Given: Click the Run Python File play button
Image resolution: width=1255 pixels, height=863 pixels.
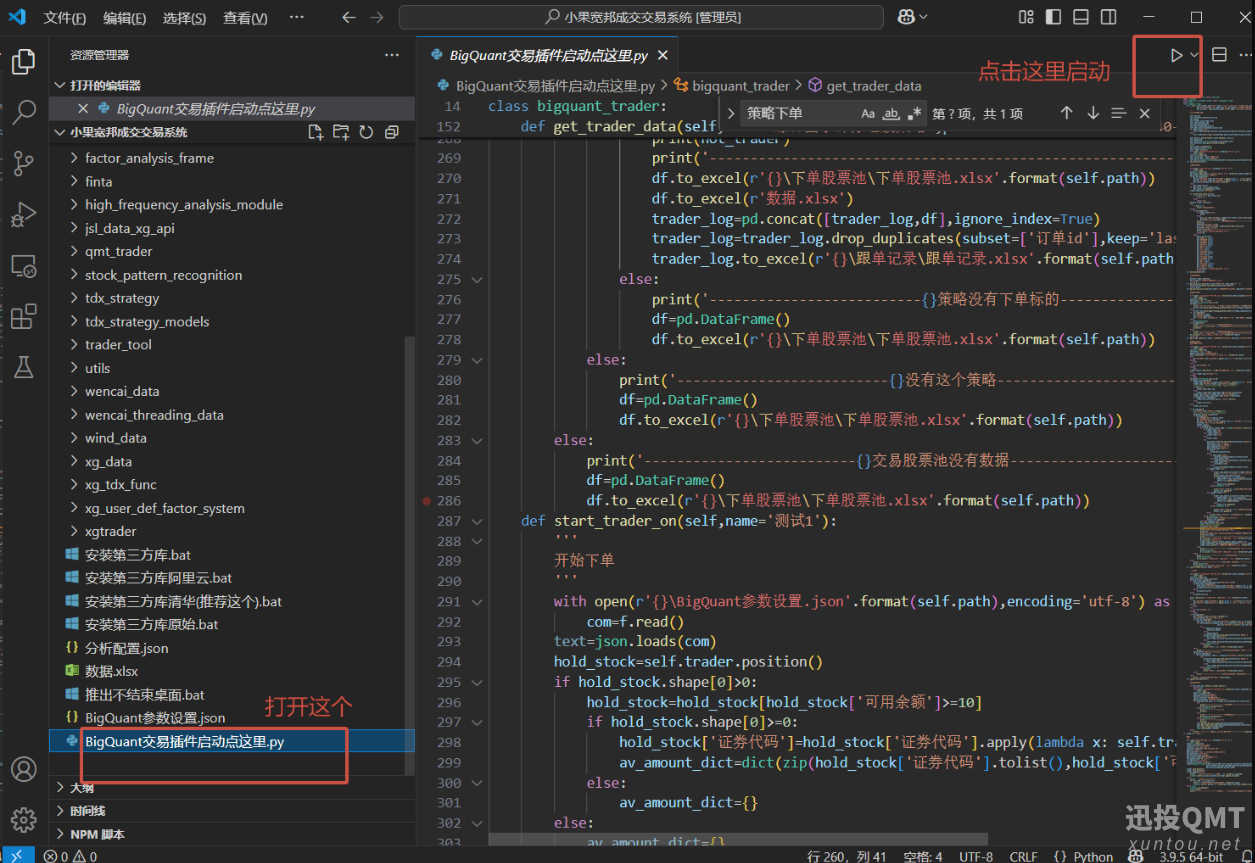Looking at the screenshot, I should 1176,56.
